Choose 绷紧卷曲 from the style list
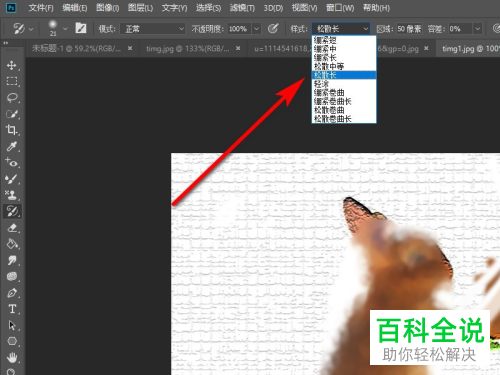This screenshot has width=500, height=375. [344, 92]
